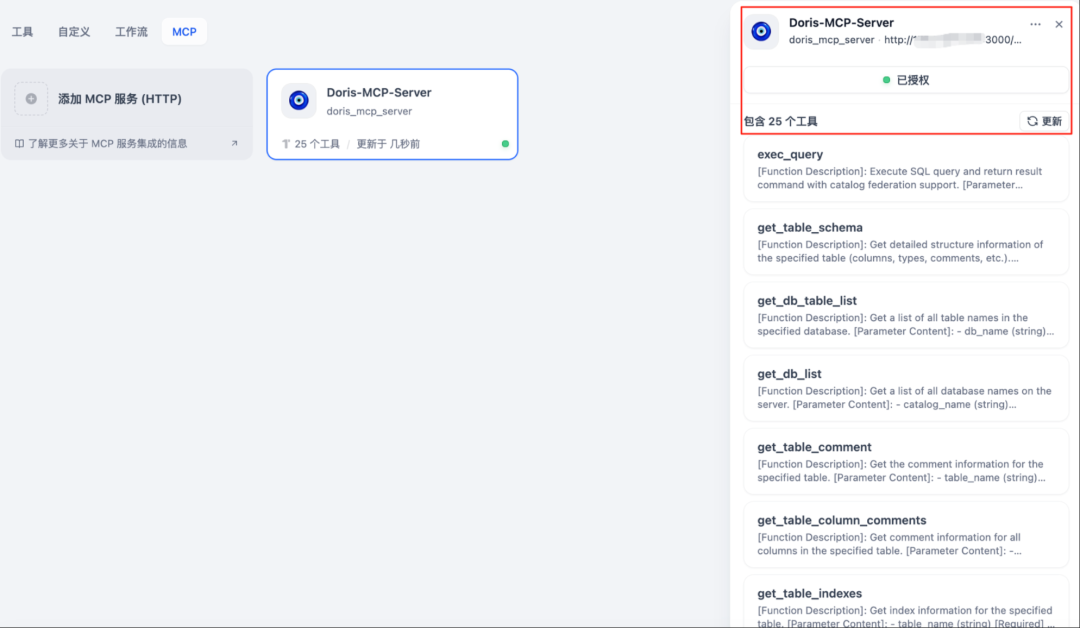Select the get_db_list tool entry
Image resolution: width=1080 pixels, height=628 pixels.
point(906,388)
